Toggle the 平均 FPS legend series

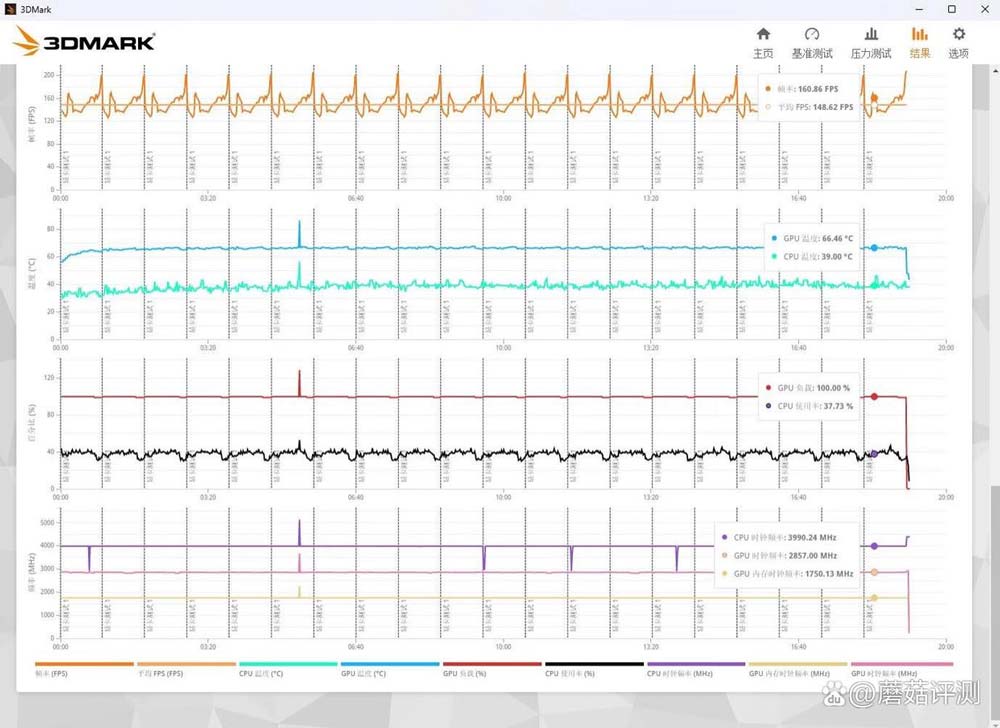point(186,669)
